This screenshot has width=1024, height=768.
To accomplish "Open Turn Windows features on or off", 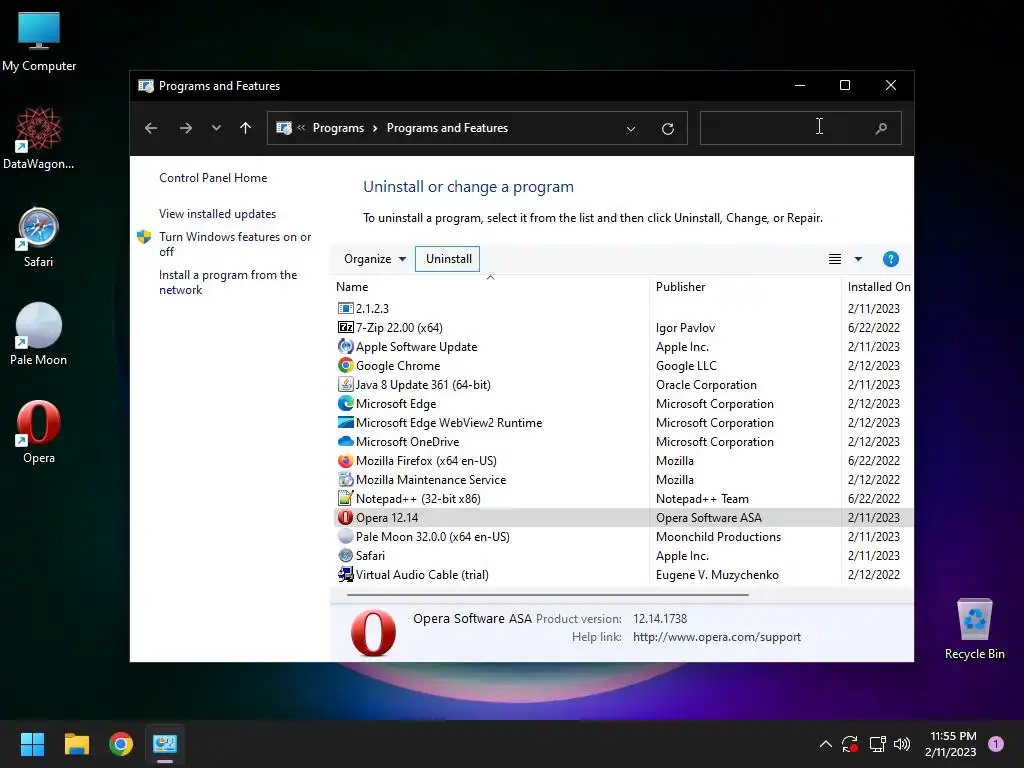I will (235, 244).
